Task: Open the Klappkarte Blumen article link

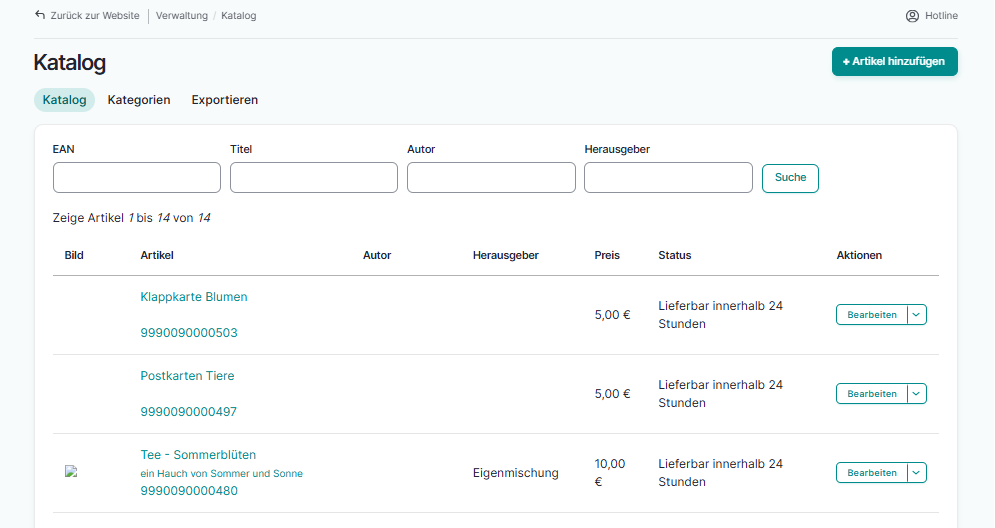Action: 194,297
